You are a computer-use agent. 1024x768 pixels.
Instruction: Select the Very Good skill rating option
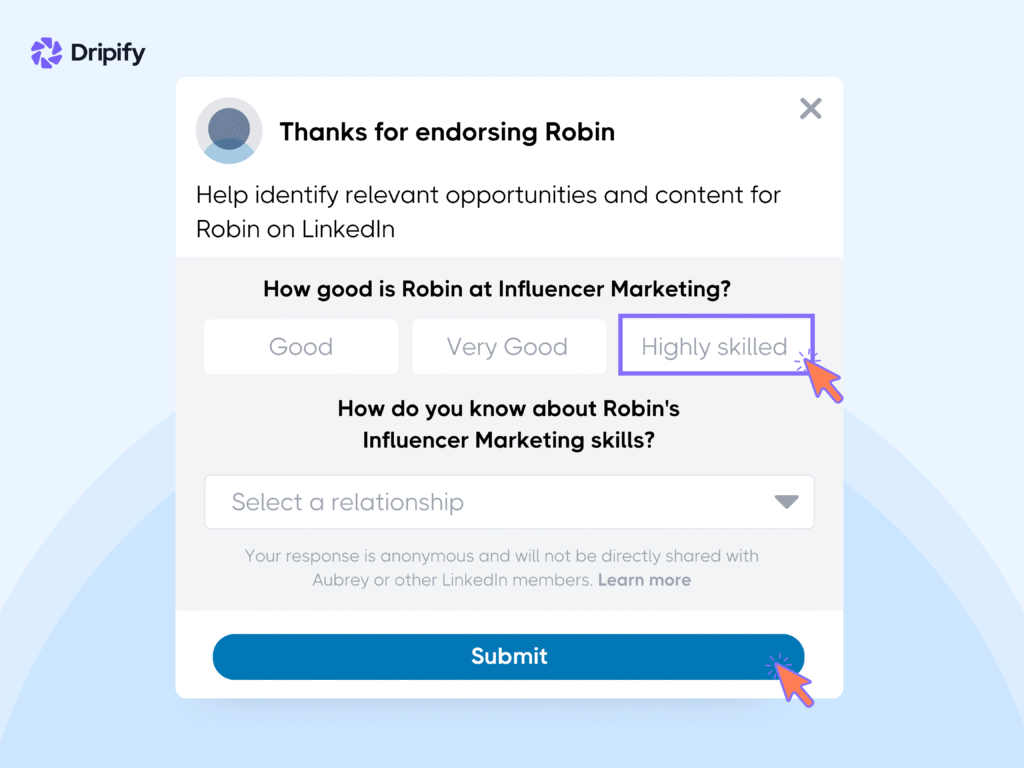tap(508, 347)
